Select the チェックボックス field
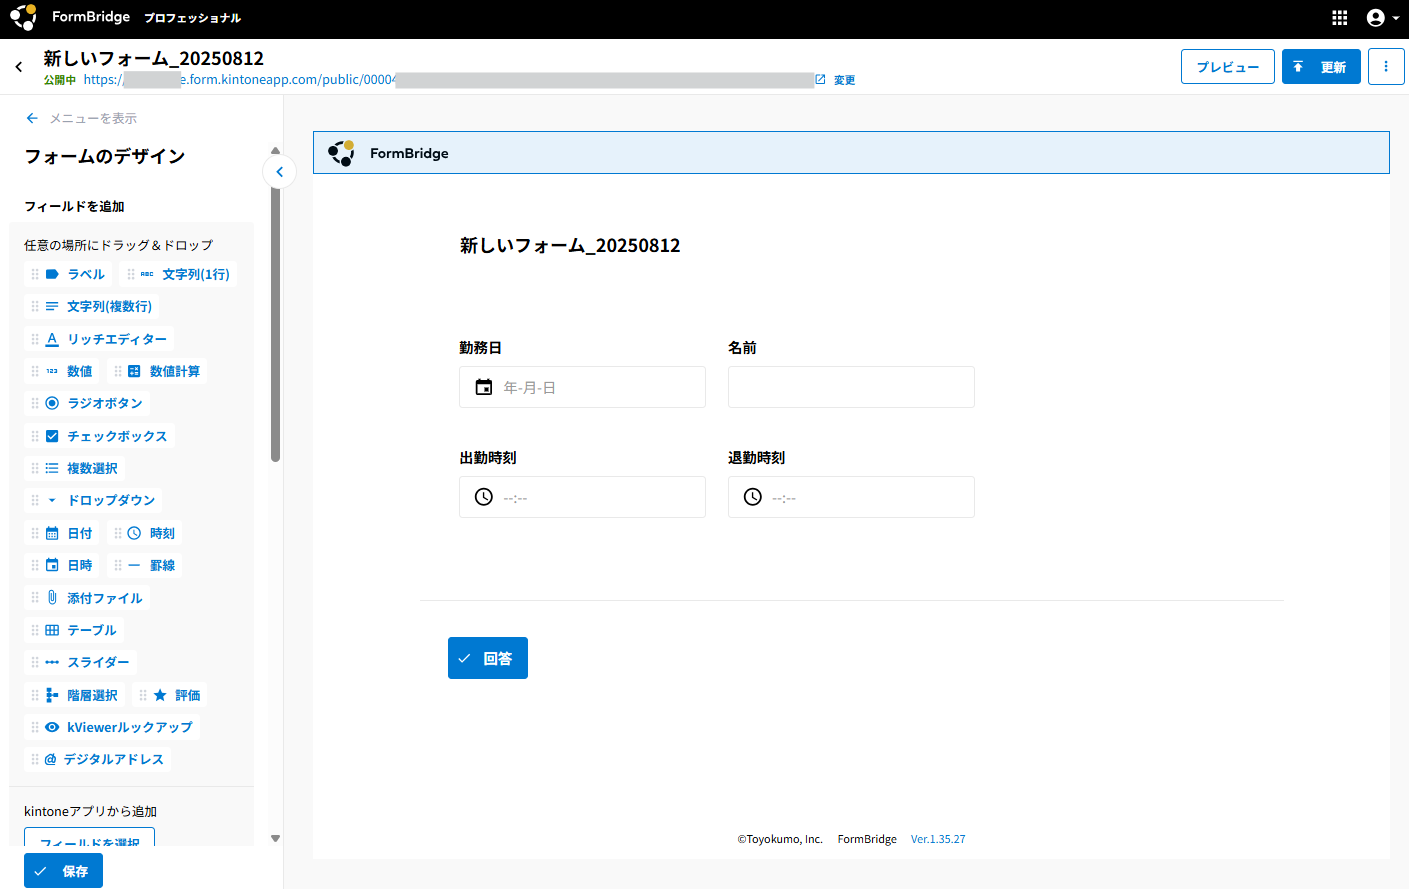This screenshot has width=1409, height=889. coord(99,436)
